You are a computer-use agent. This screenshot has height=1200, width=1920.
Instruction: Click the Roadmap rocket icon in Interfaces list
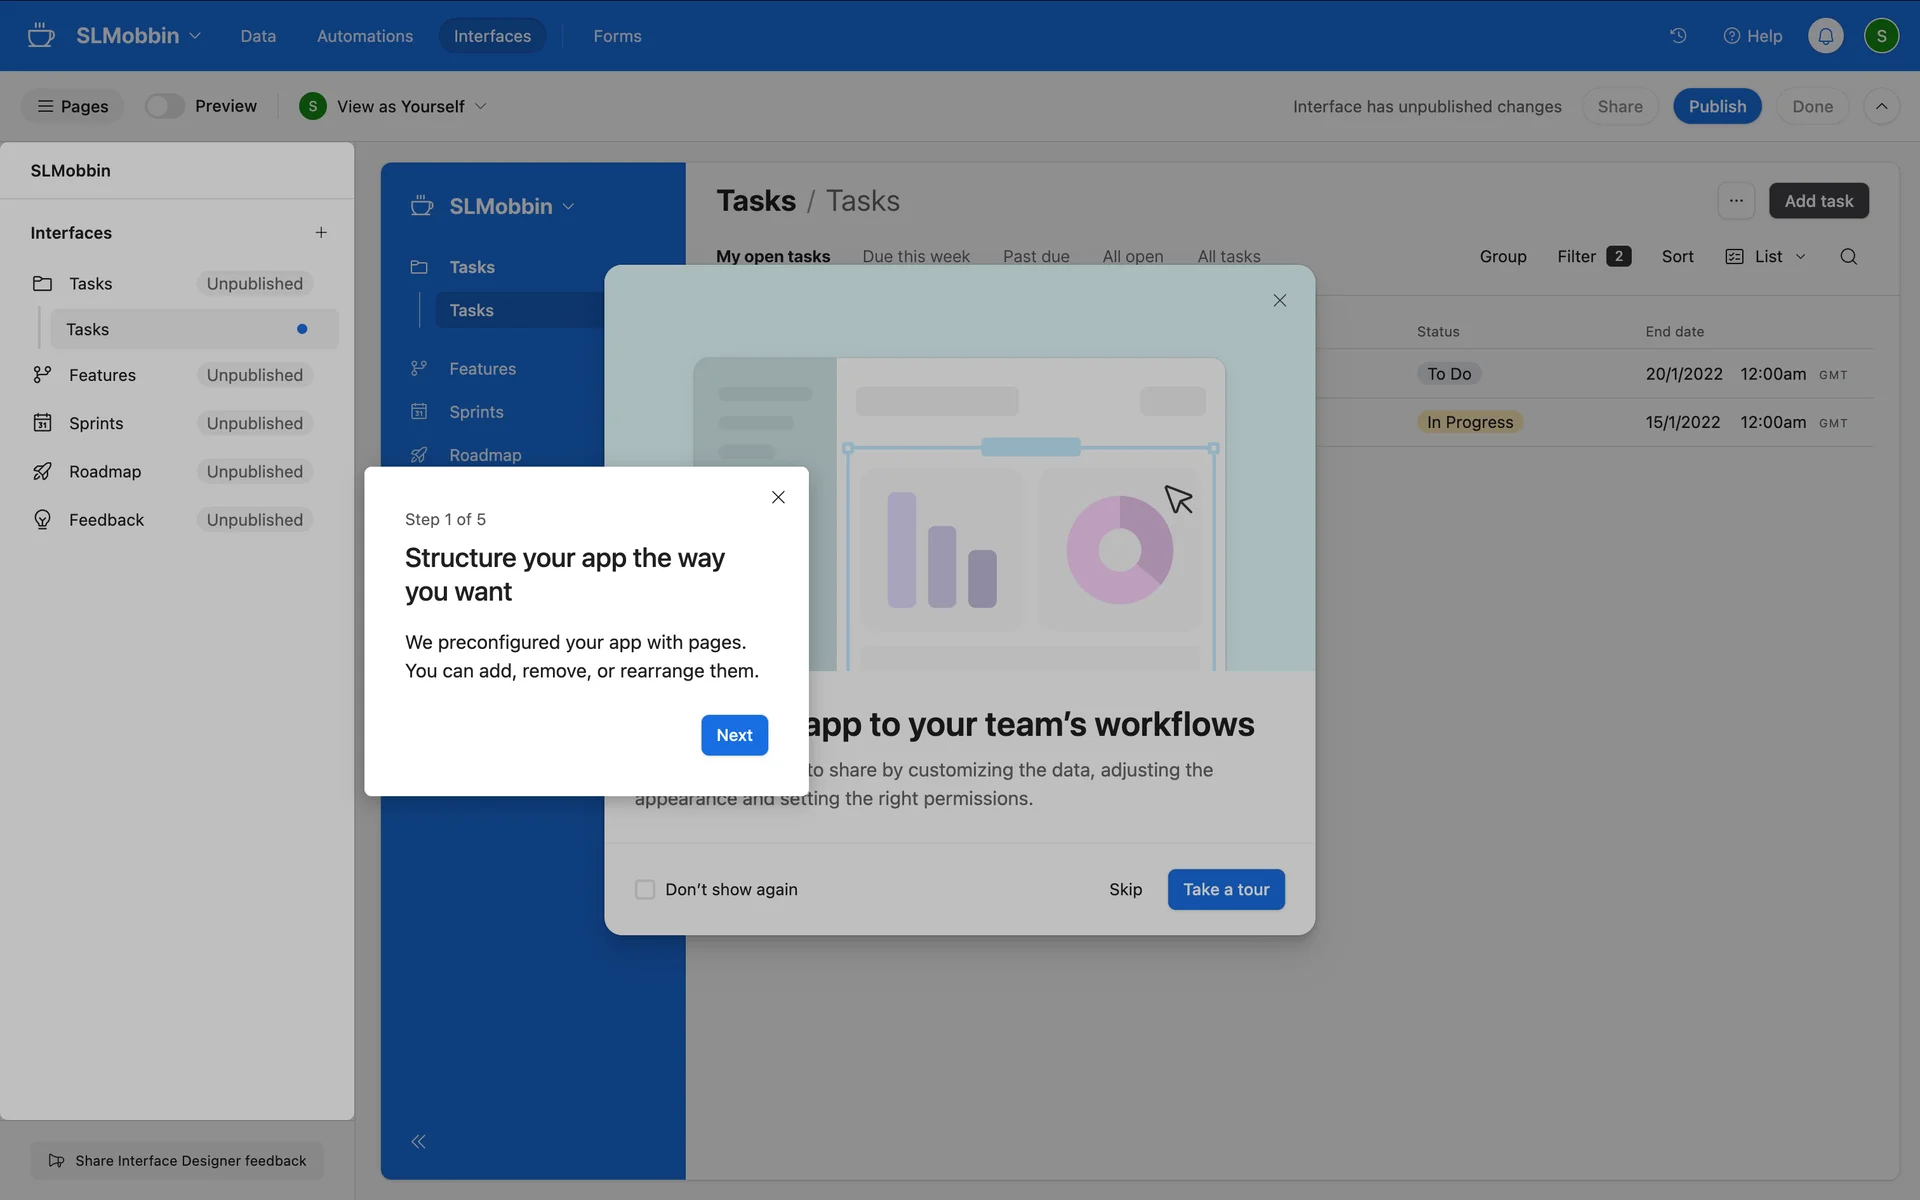[x=42, y=471]
